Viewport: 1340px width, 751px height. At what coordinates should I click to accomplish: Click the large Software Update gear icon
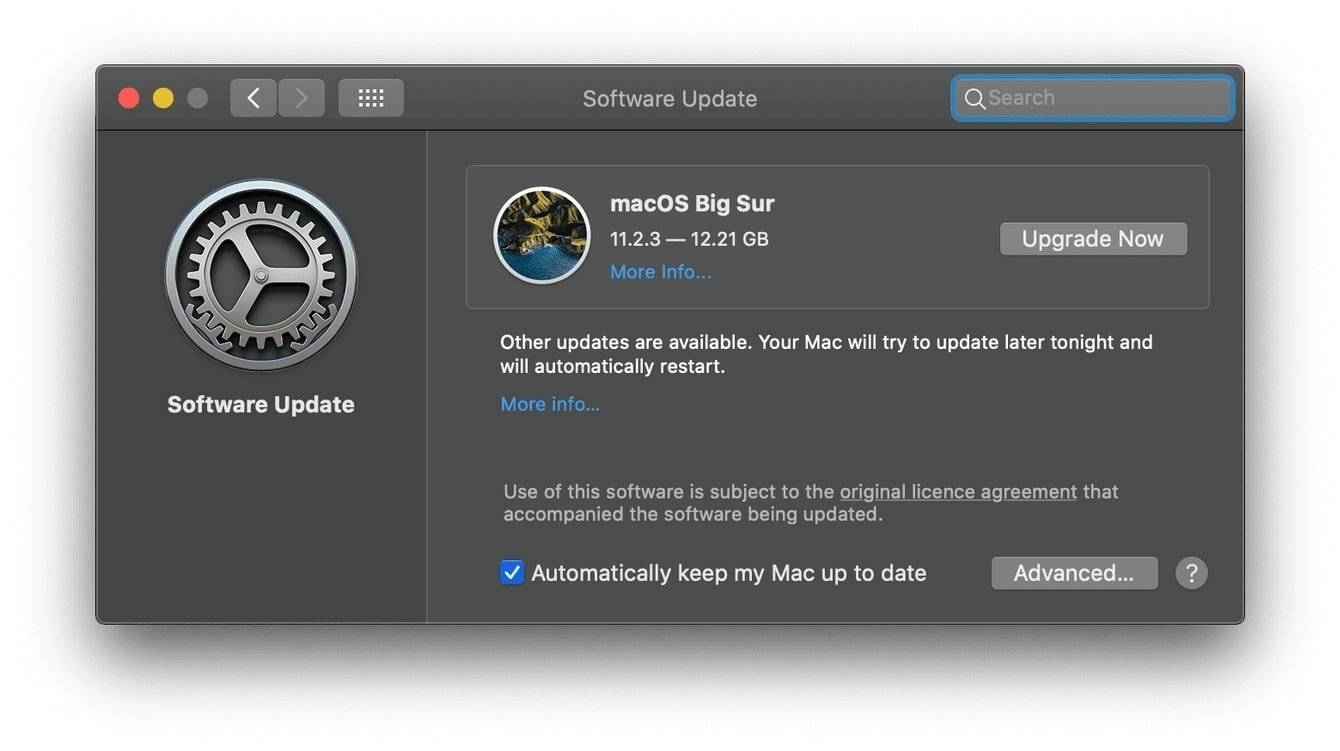pos(261,275)
